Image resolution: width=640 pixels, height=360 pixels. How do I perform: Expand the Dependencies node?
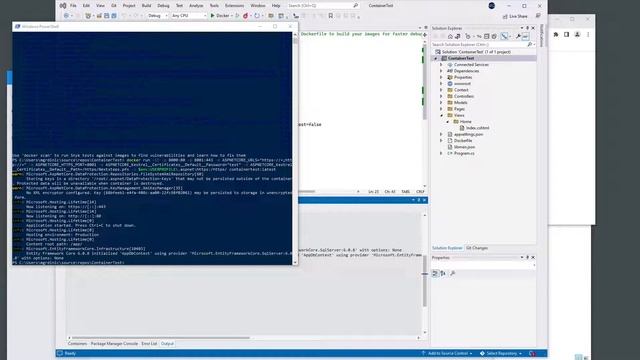441,71
